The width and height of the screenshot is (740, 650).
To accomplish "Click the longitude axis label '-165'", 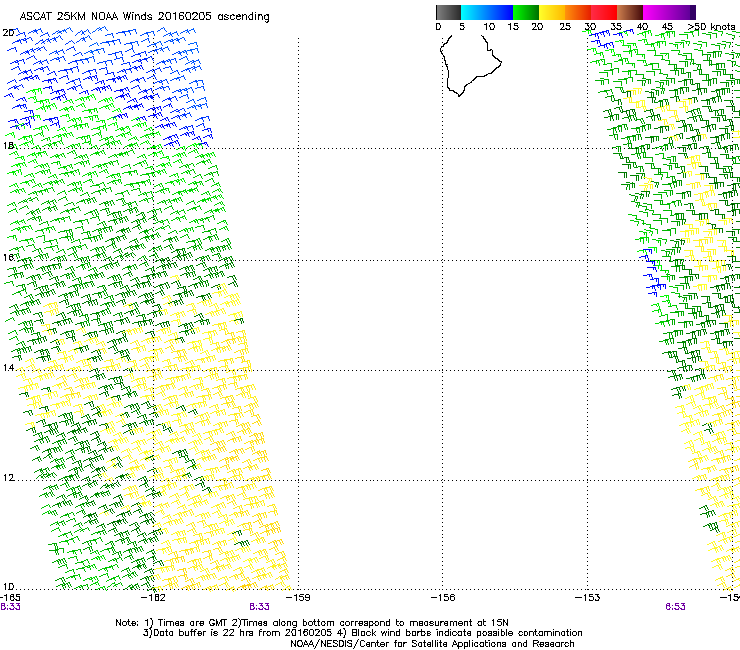I will coord(10,598).
